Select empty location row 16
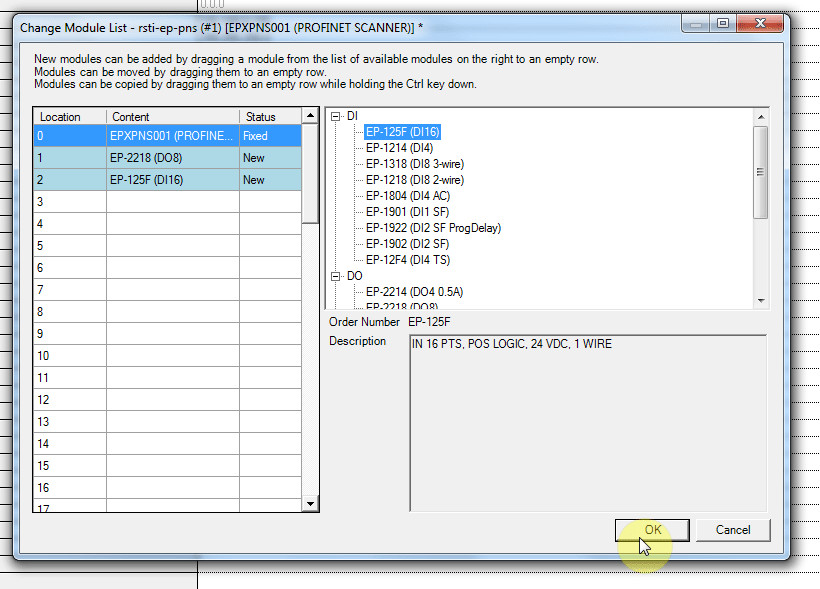The height and width of the screenshot is (589, 820). [167, 488]
